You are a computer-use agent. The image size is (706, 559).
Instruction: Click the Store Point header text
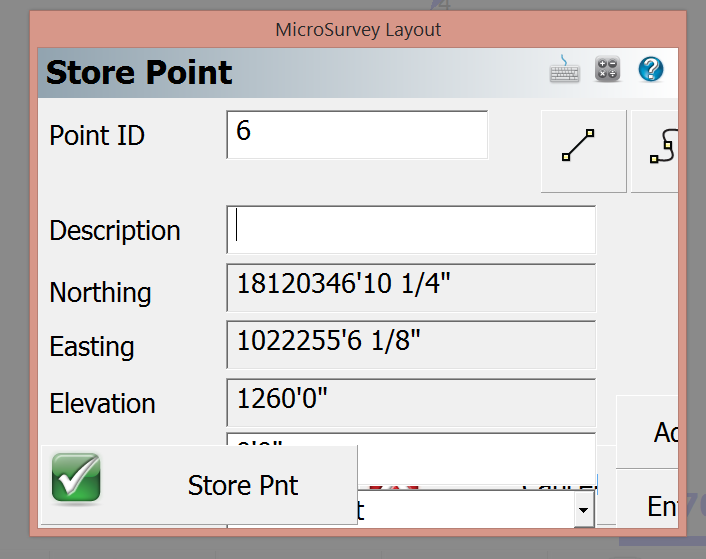[139, 73]
